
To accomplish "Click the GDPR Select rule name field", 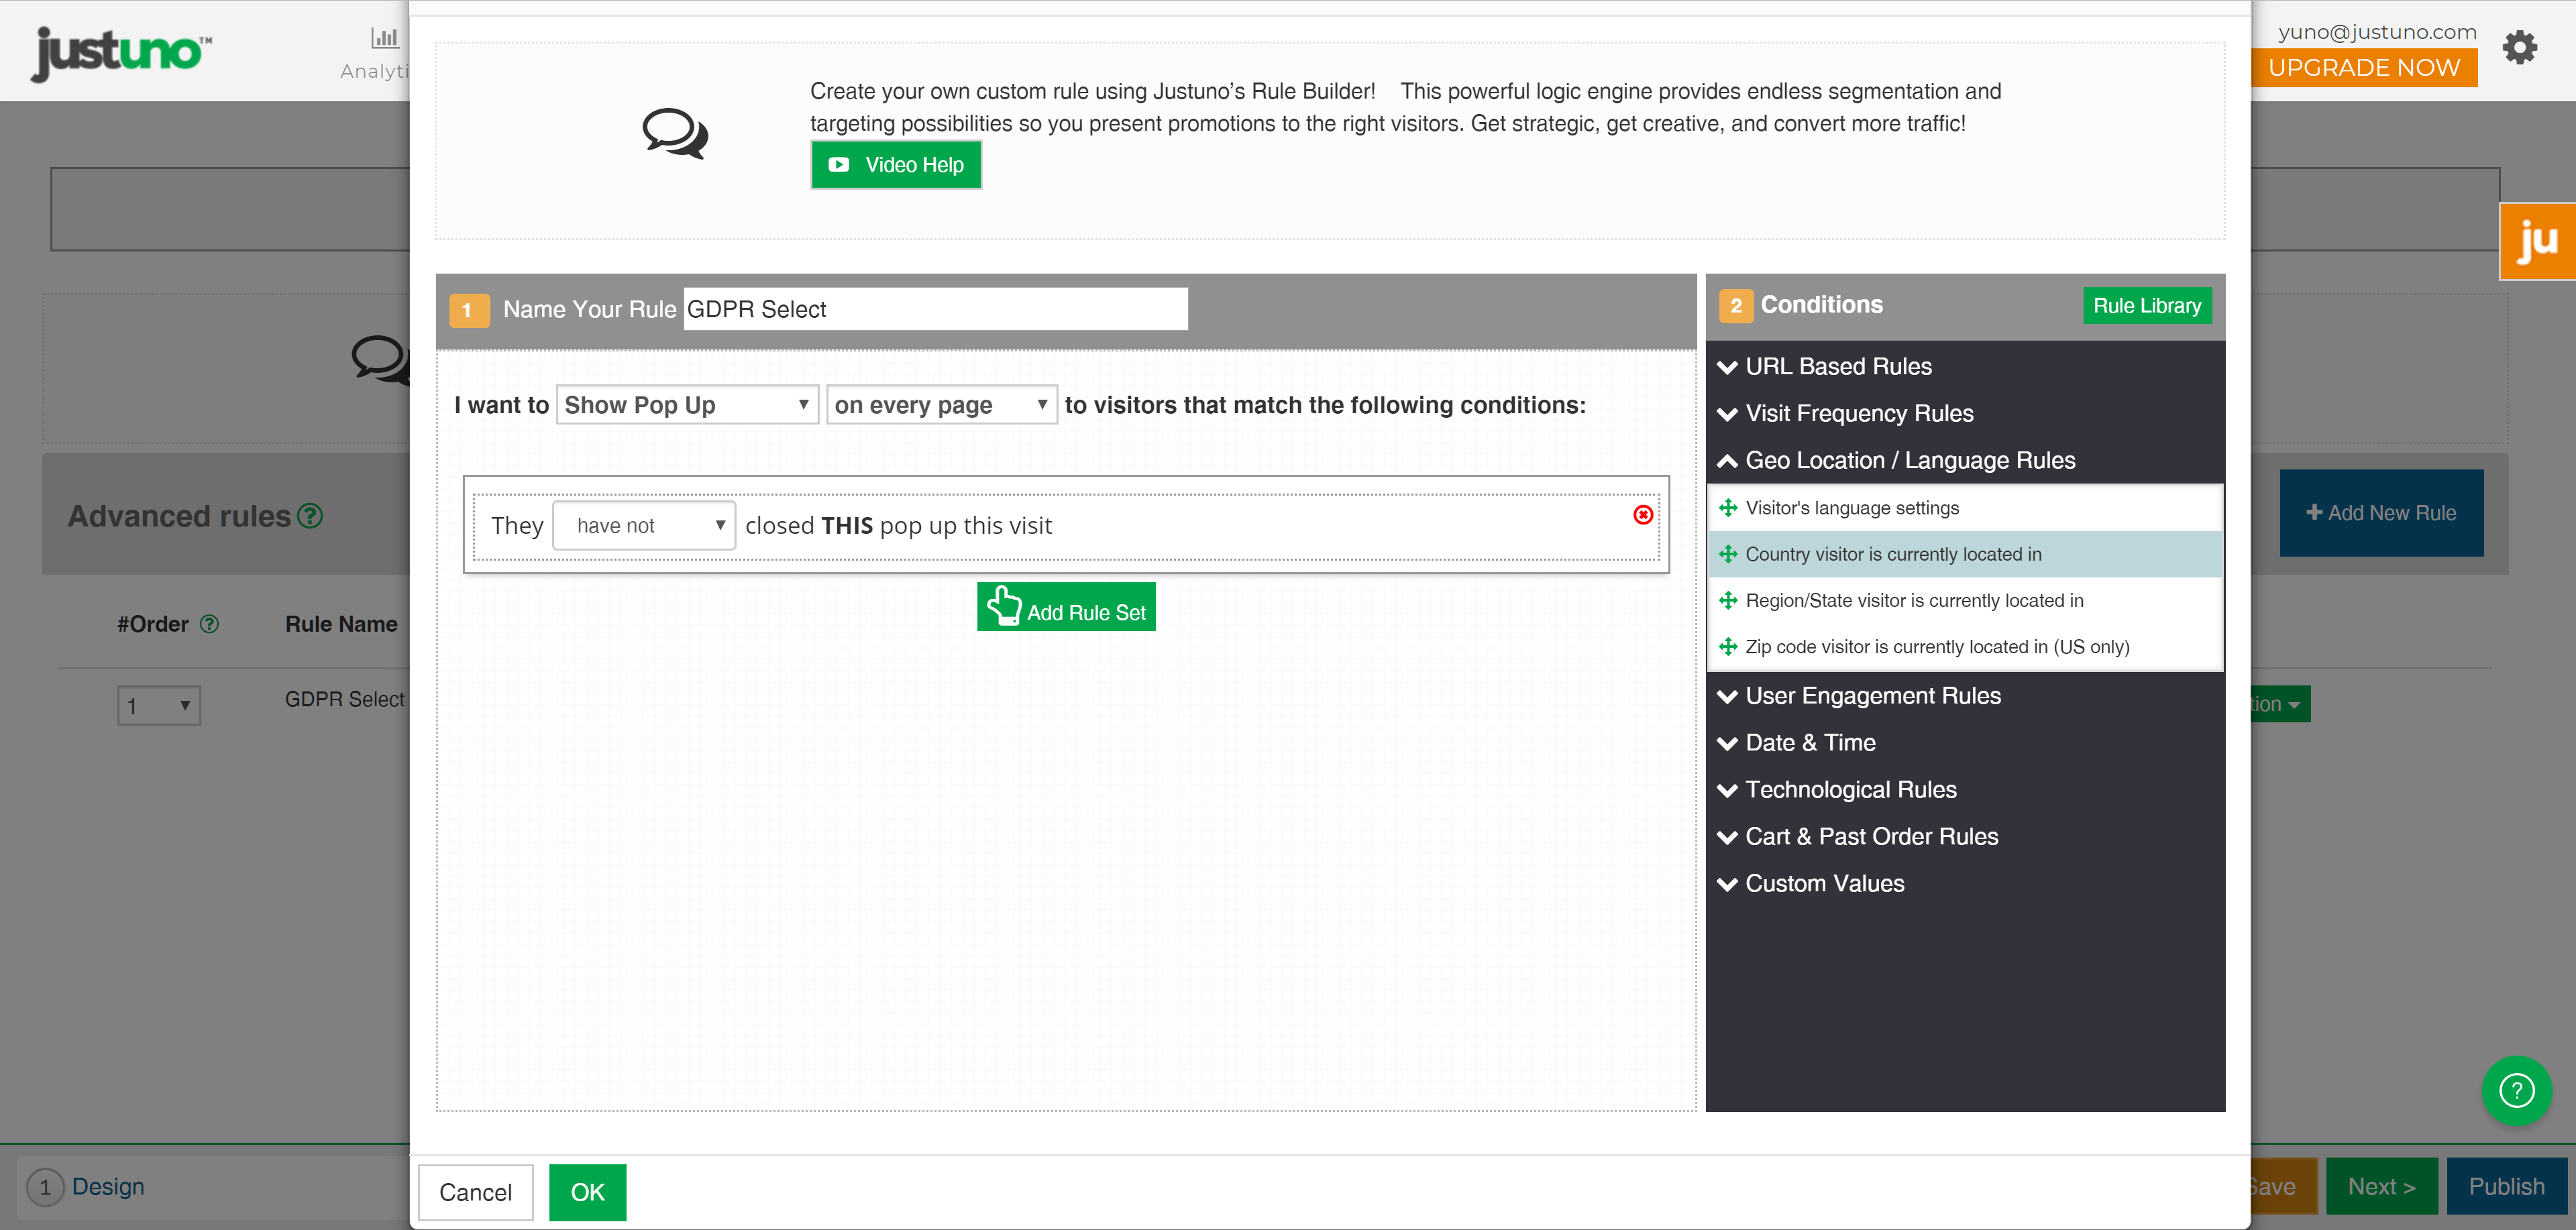I will [x=934, y=308].
